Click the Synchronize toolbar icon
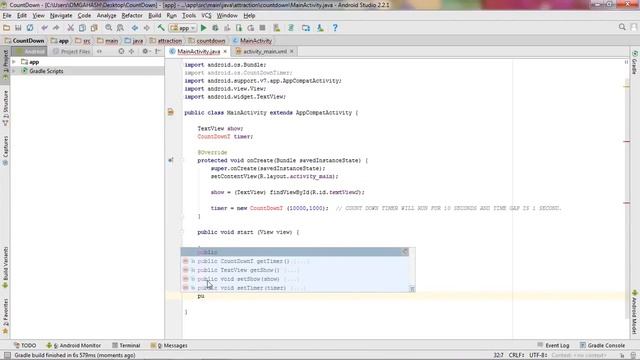The height and width of the screenshot is (360, 640). (x=30, y=28)
